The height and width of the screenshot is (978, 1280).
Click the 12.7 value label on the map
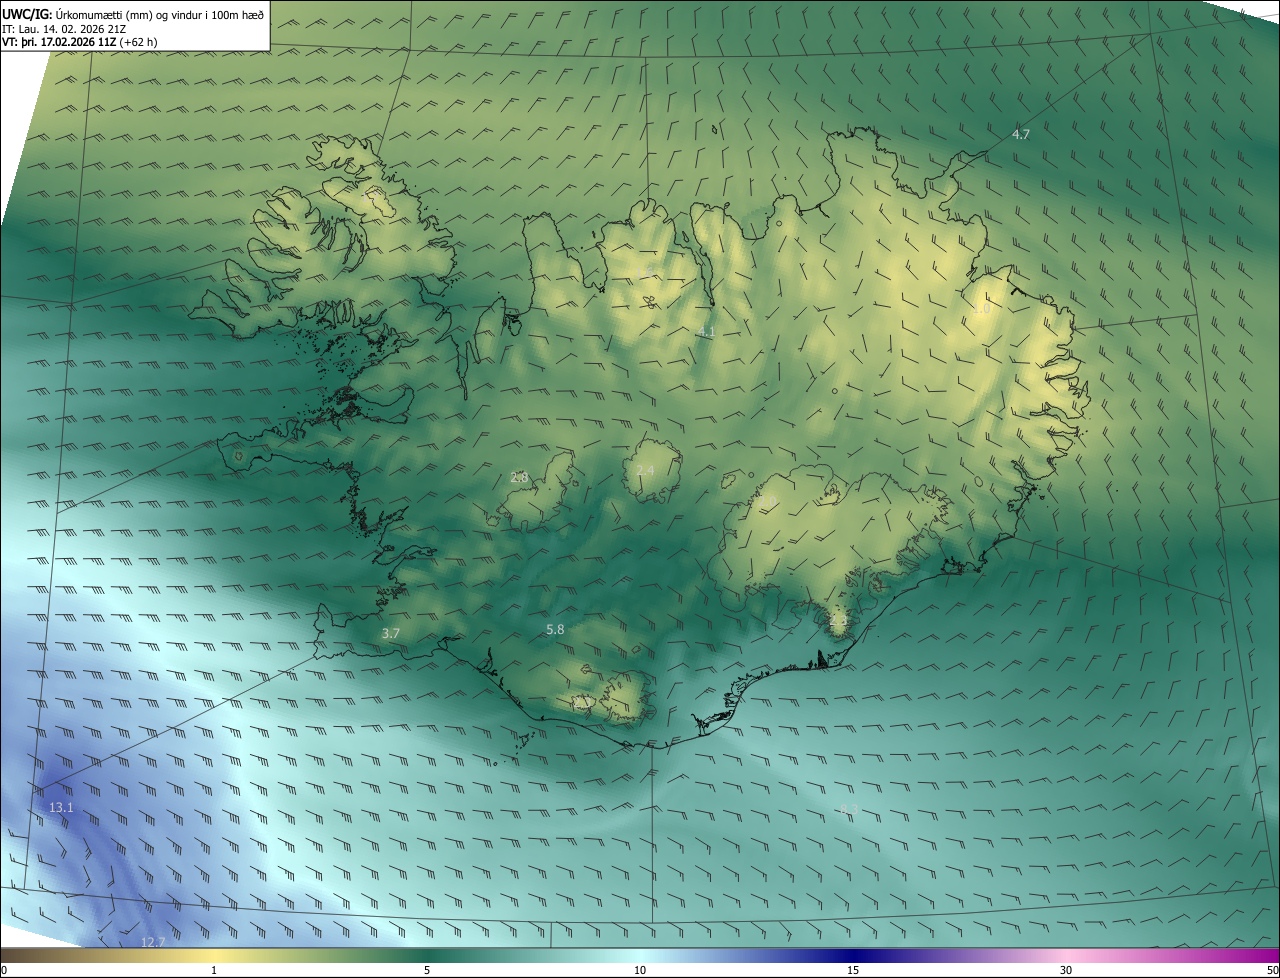click(153, 942)
